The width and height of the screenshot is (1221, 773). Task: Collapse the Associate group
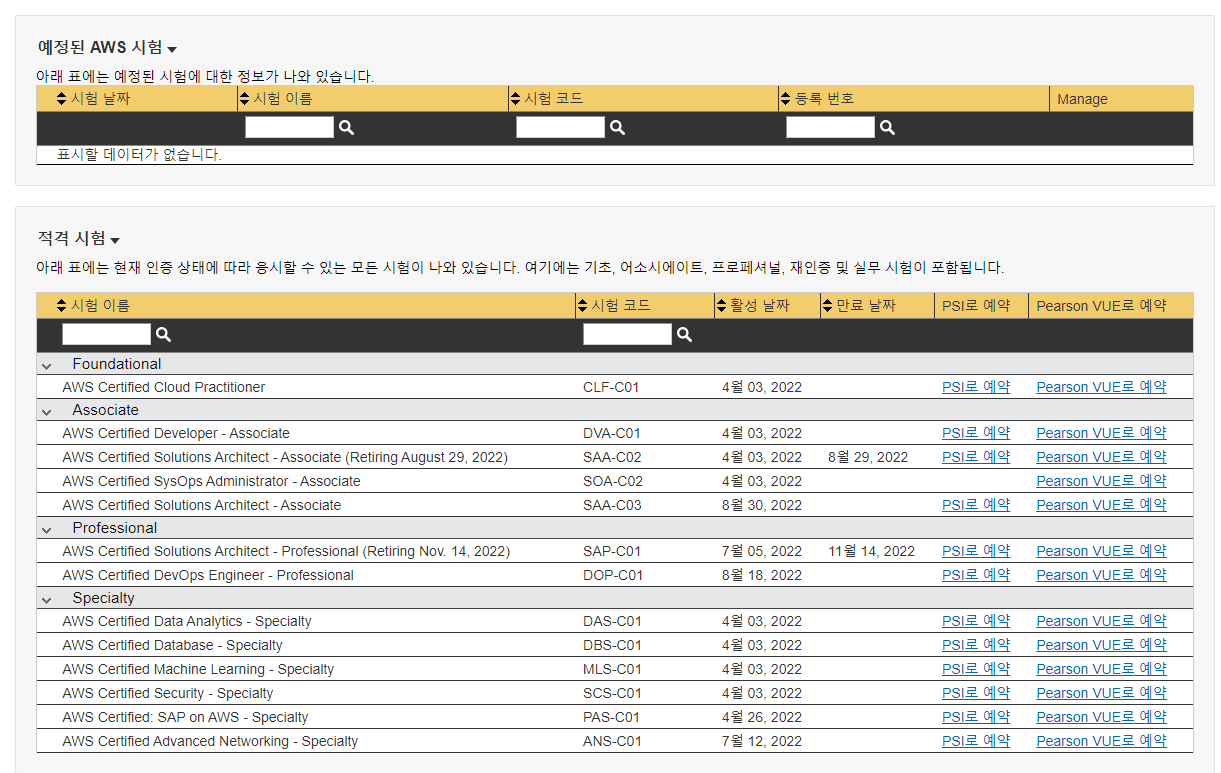(x=46, y=411)
